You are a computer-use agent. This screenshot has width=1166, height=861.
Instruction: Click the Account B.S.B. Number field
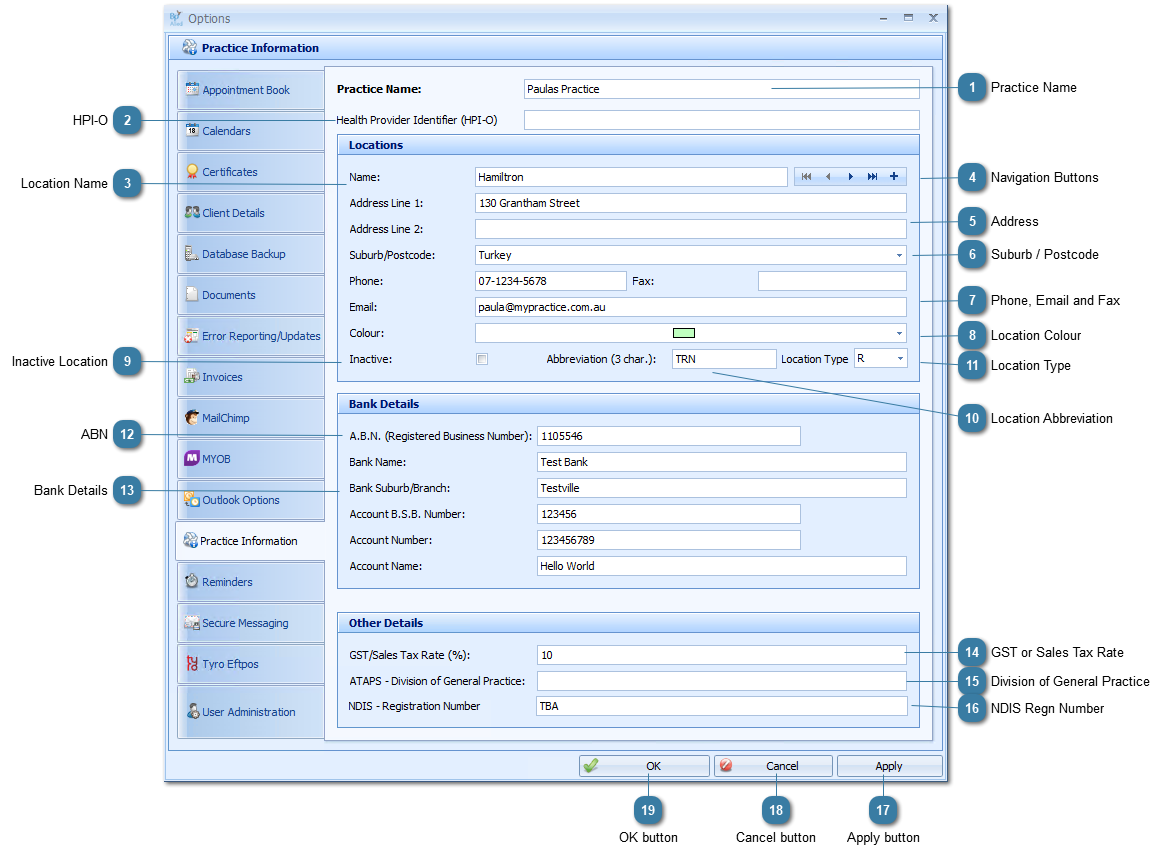669,514
